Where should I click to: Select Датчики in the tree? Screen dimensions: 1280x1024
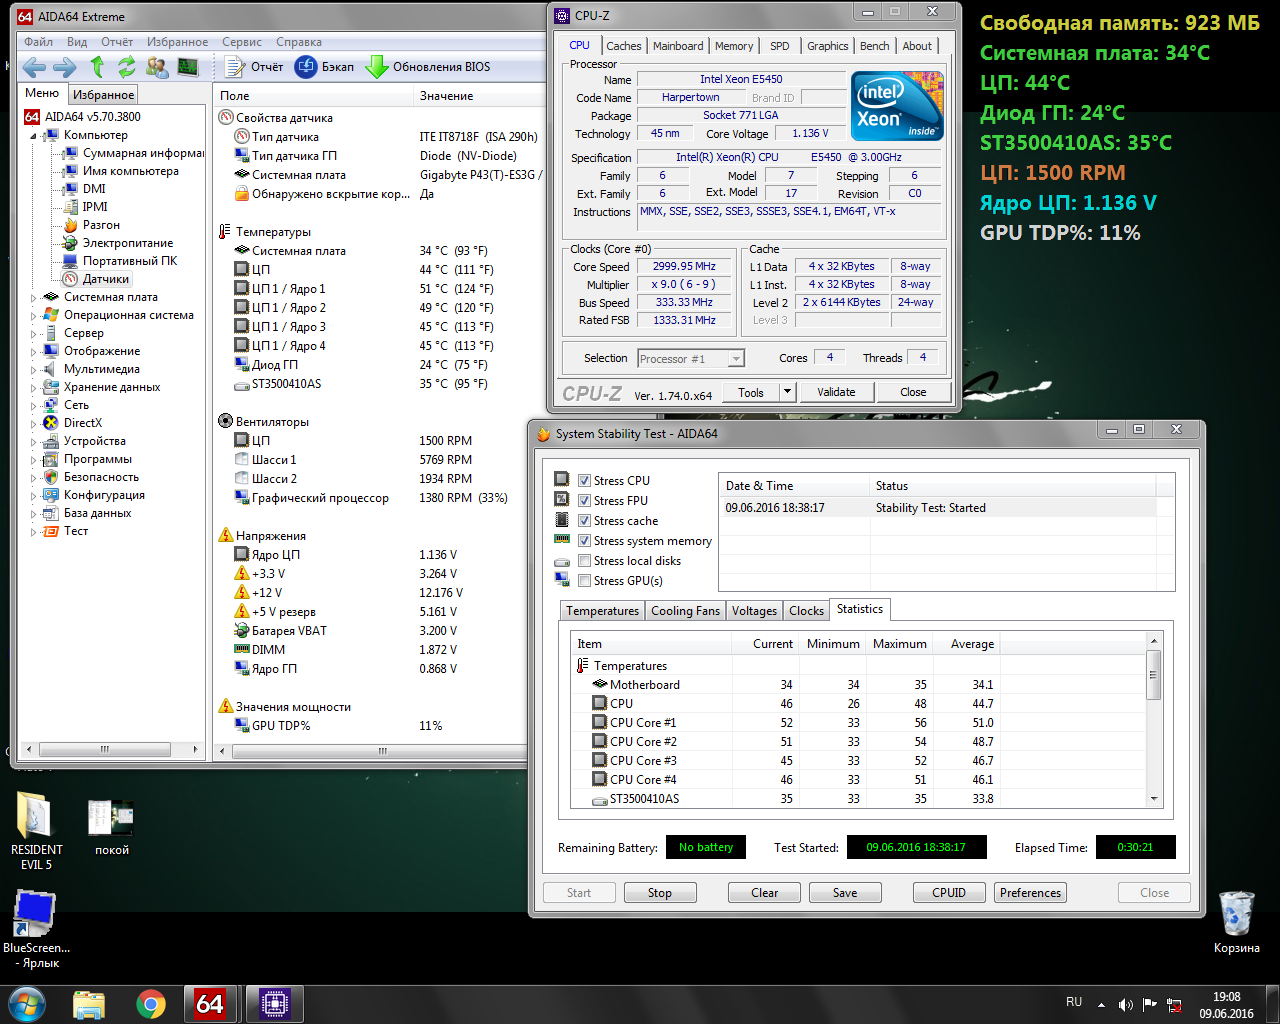(96, 279)
